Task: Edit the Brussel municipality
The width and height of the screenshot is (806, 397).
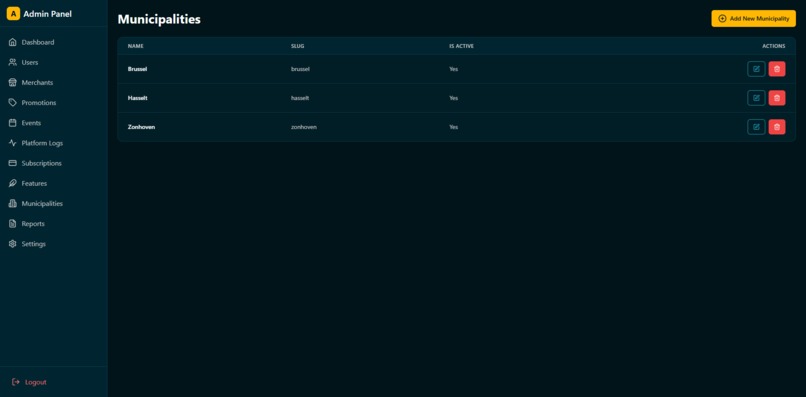Action: pos(756,69)
